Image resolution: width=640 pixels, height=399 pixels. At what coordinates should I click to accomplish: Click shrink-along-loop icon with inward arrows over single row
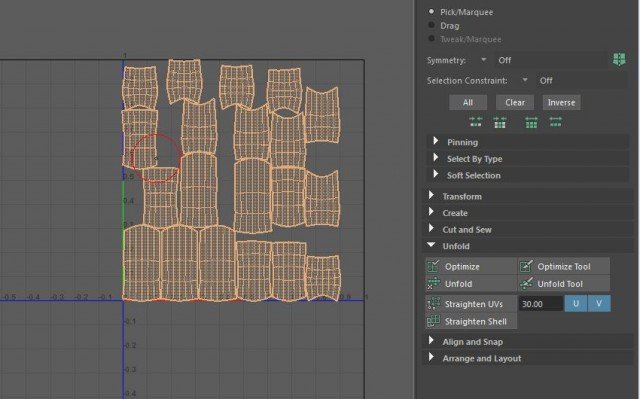point(476,122)
